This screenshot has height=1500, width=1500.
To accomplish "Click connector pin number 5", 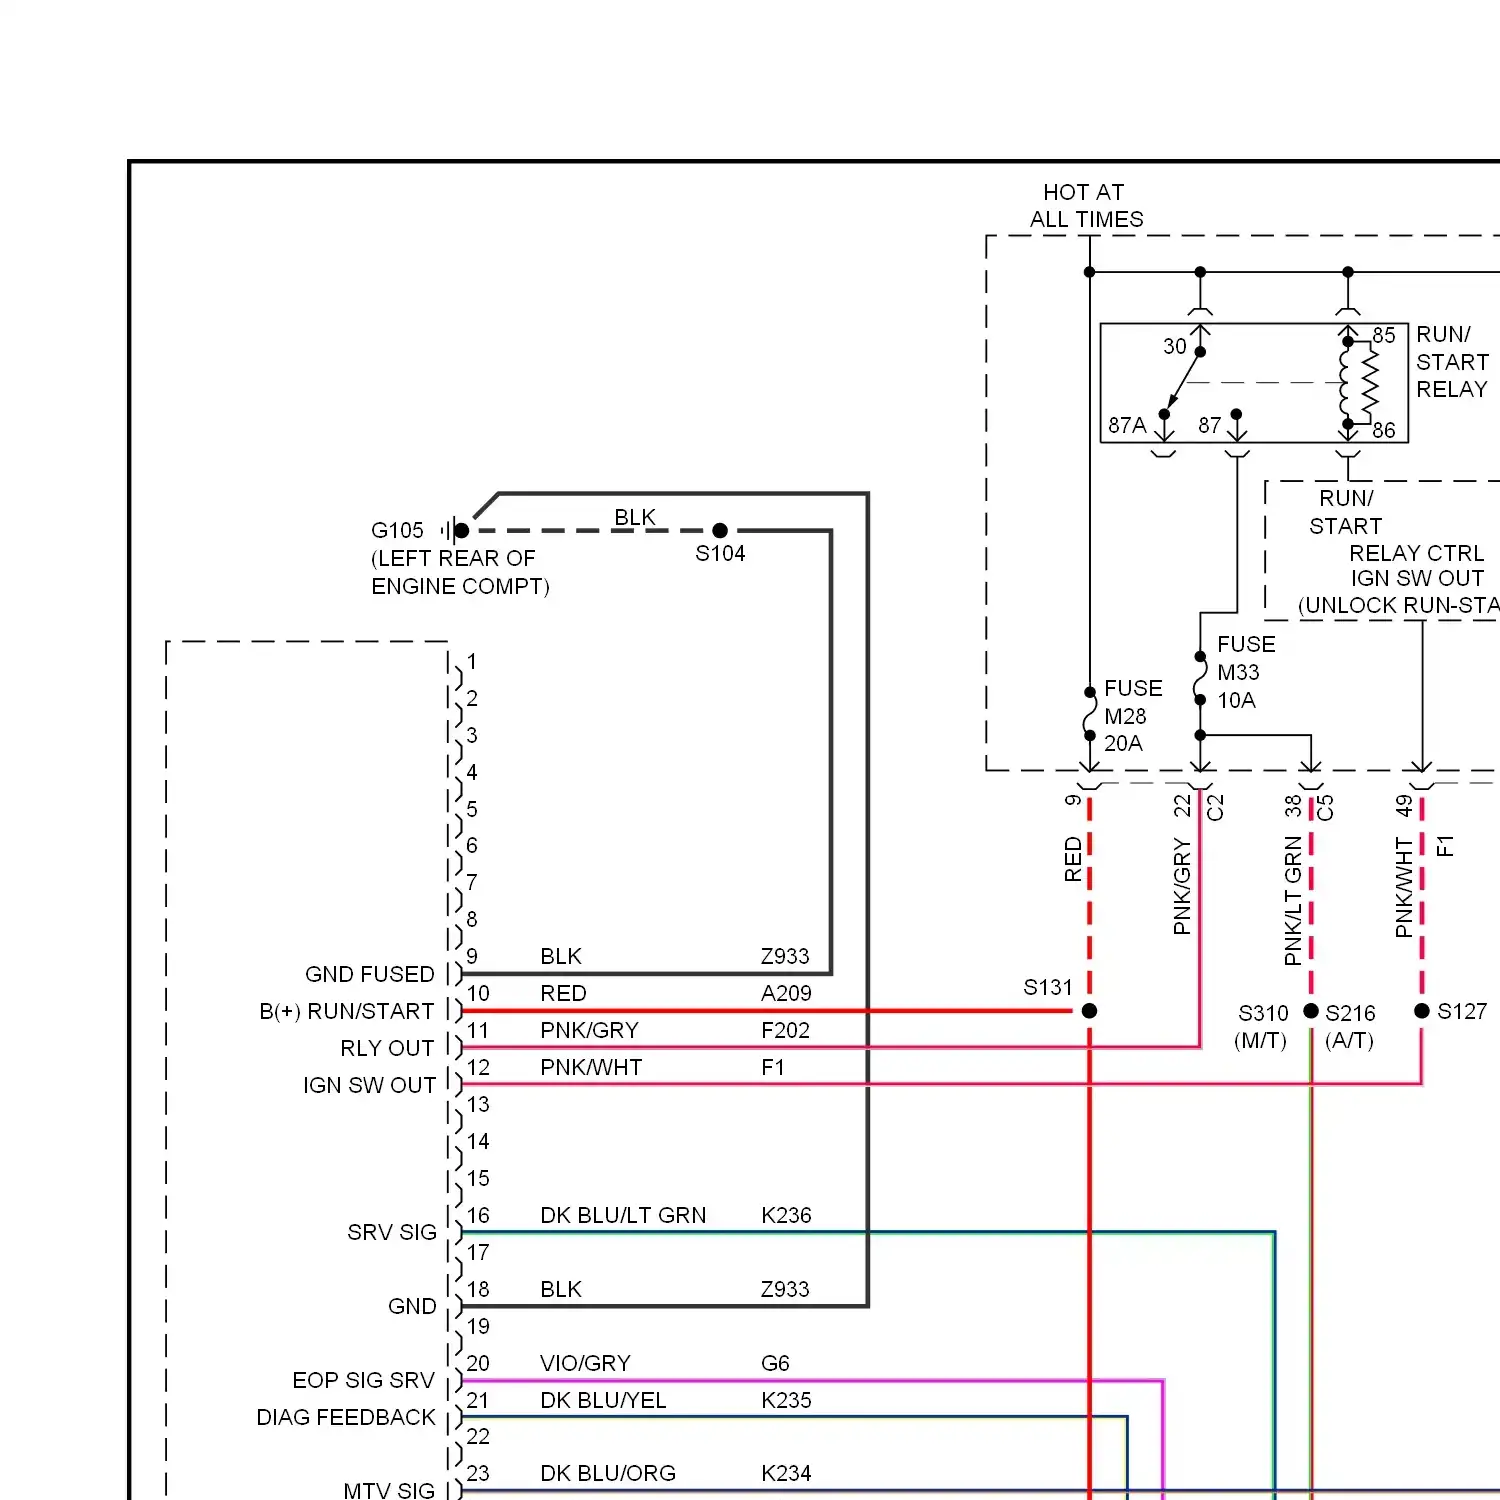I will point(472,809).
